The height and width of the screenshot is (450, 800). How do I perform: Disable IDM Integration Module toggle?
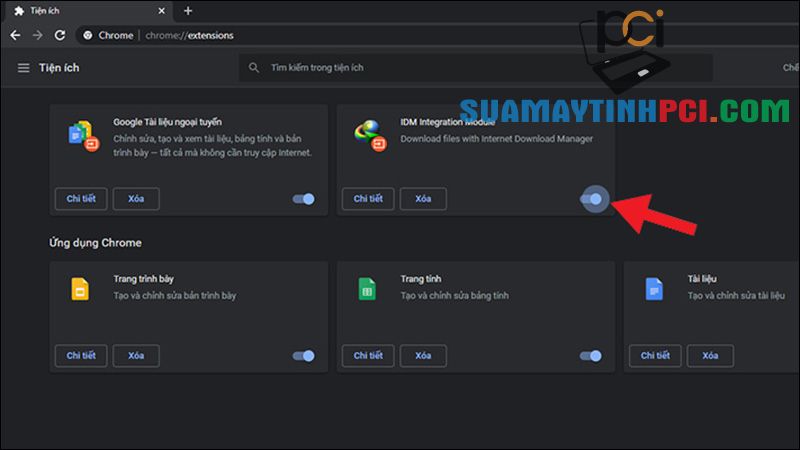click(592, 199)
